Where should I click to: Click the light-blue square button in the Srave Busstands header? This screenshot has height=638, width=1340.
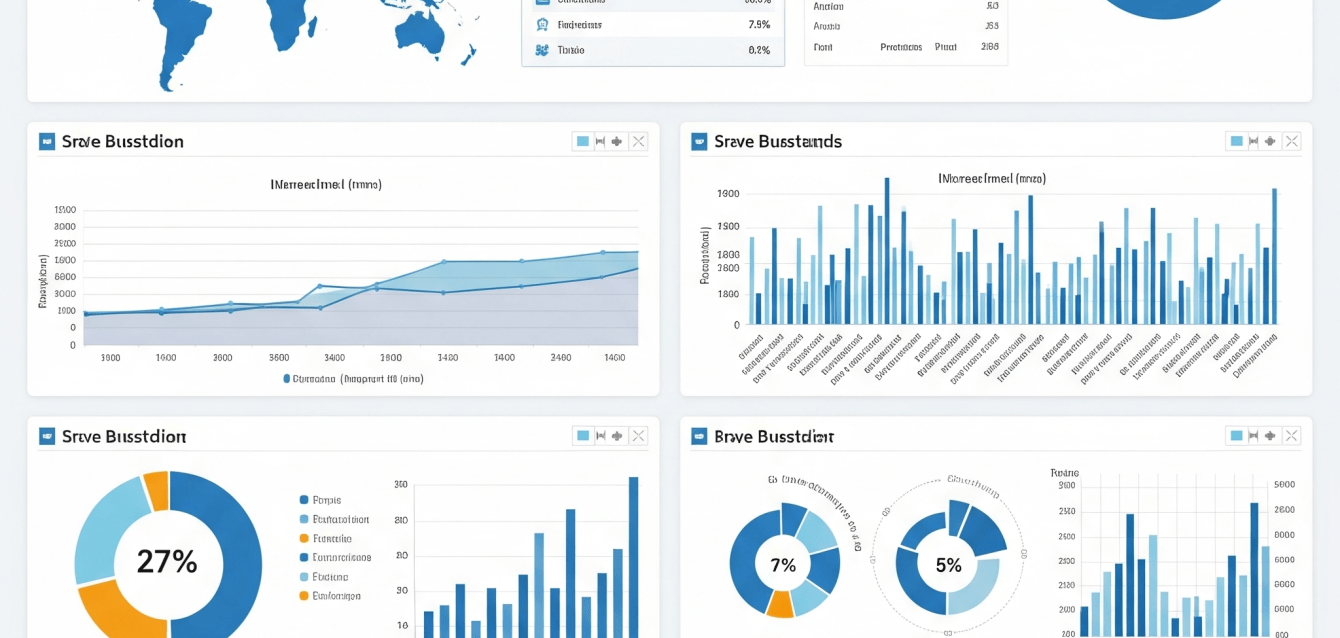tap(1236, 141)
